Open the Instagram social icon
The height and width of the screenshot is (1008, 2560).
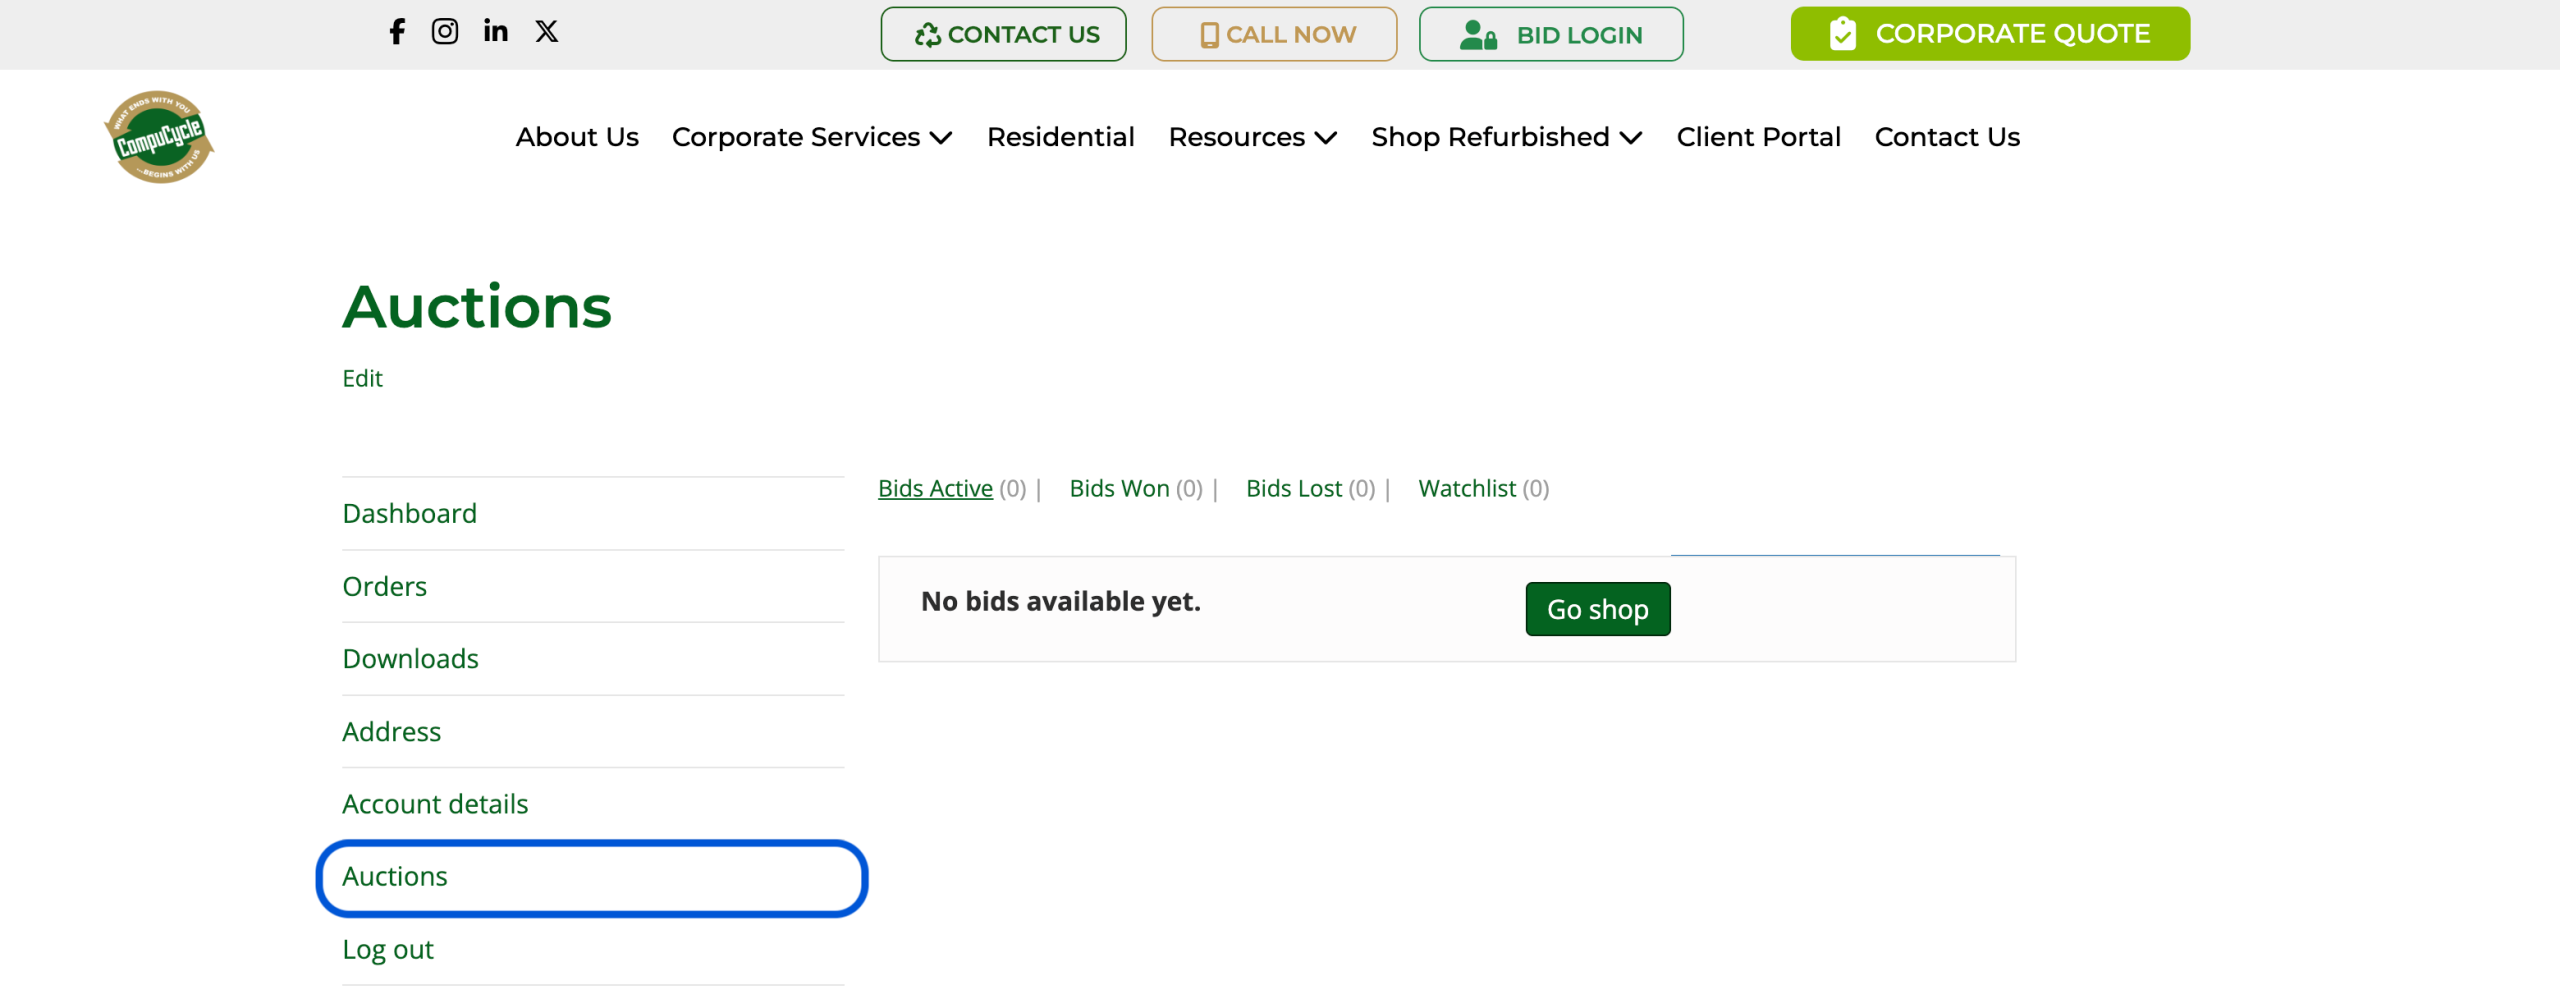click(445, 32)
